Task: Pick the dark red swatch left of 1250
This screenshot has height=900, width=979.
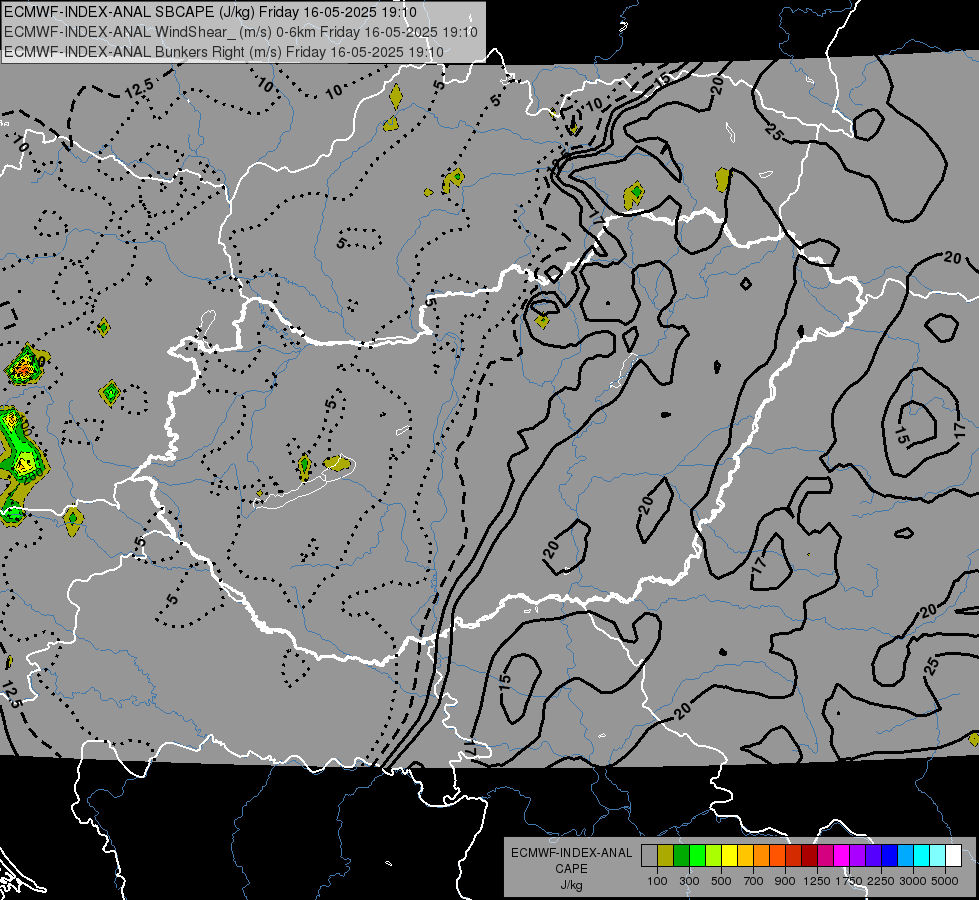Action: (809, 856)
